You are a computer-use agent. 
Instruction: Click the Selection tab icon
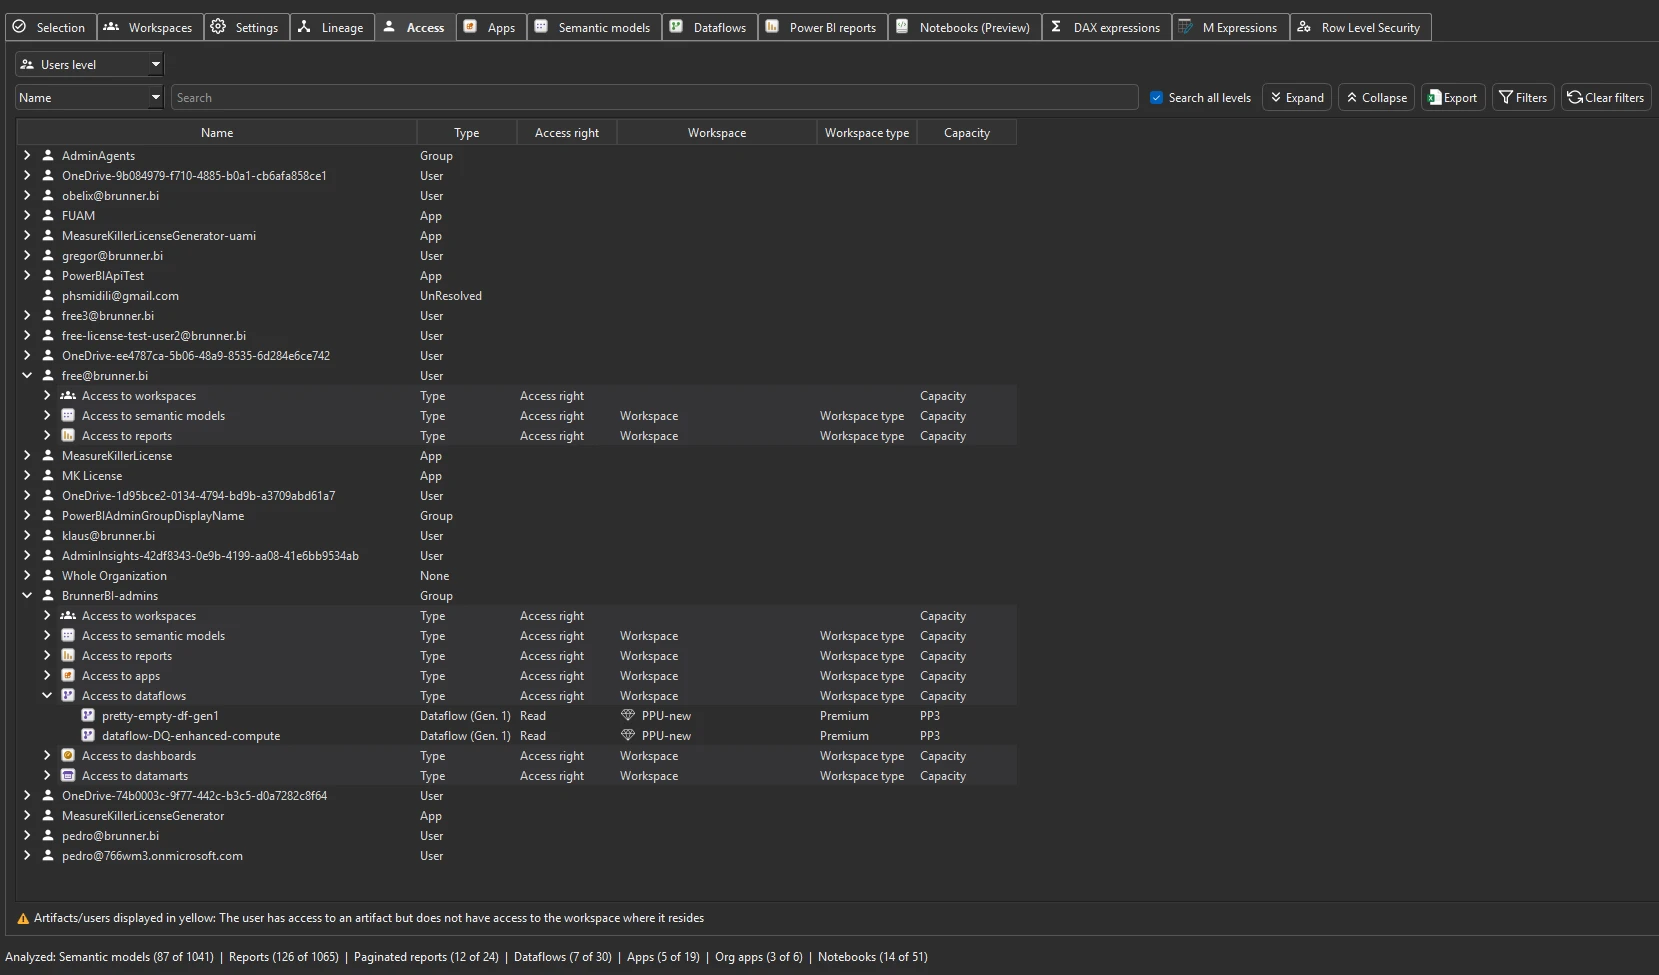pos(19,27)
